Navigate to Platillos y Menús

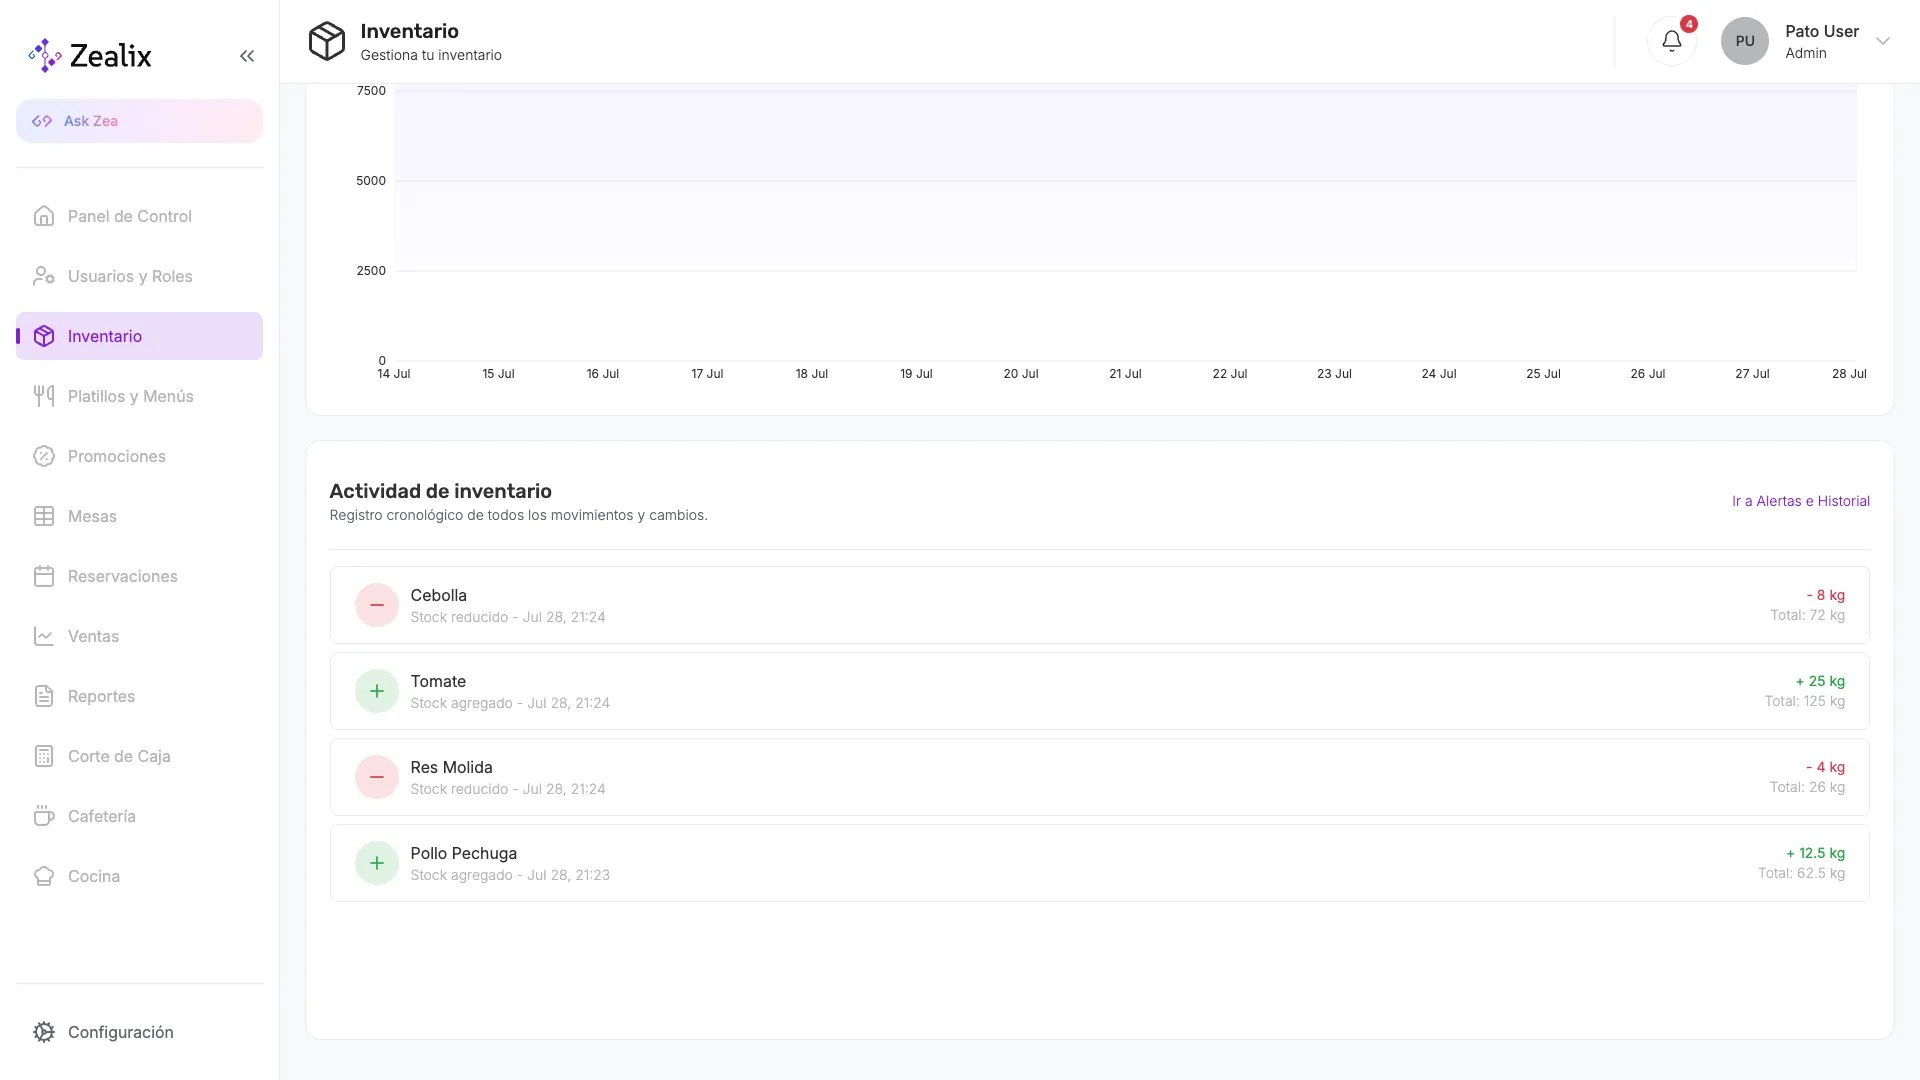139,396
